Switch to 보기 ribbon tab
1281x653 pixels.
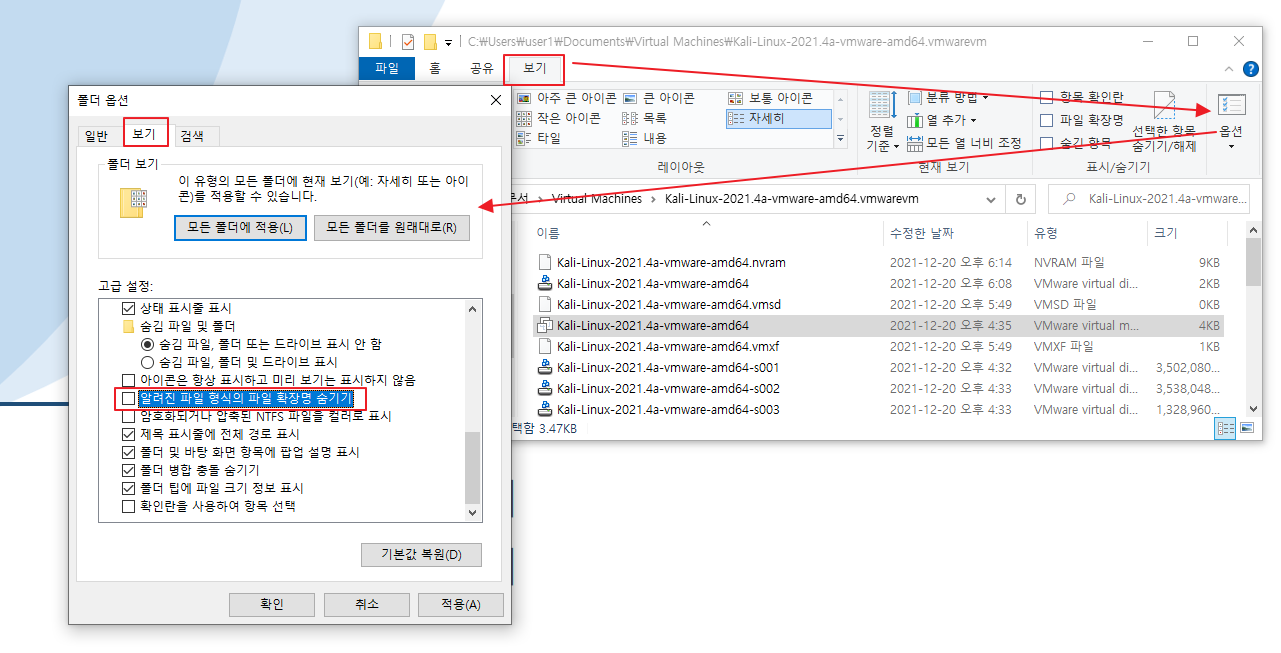point(535,69)
